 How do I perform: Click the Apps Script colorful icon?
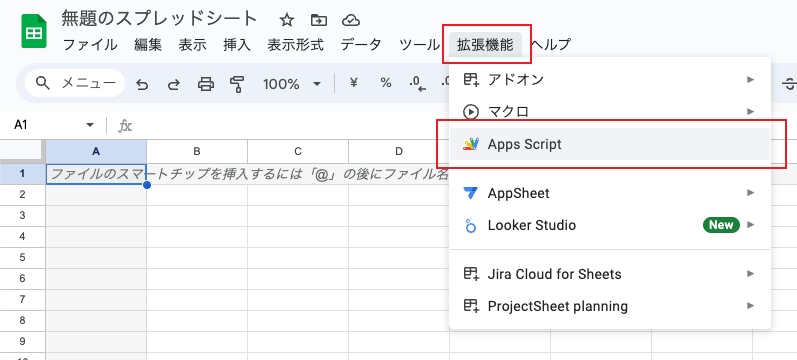[471, 144]
